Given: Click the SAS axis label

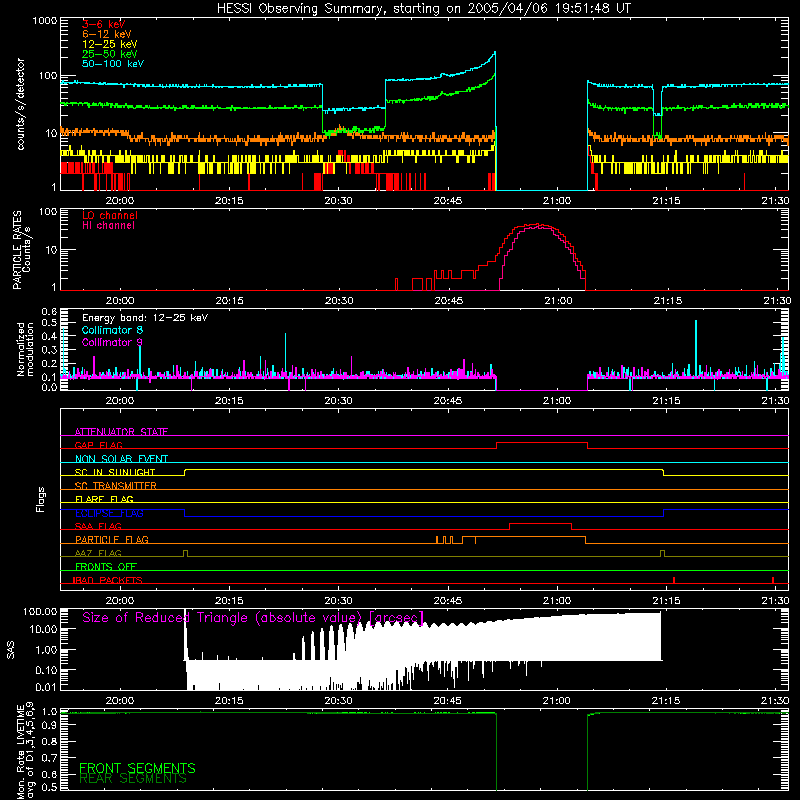Looking at the screenshot, I should pos(11,650).
